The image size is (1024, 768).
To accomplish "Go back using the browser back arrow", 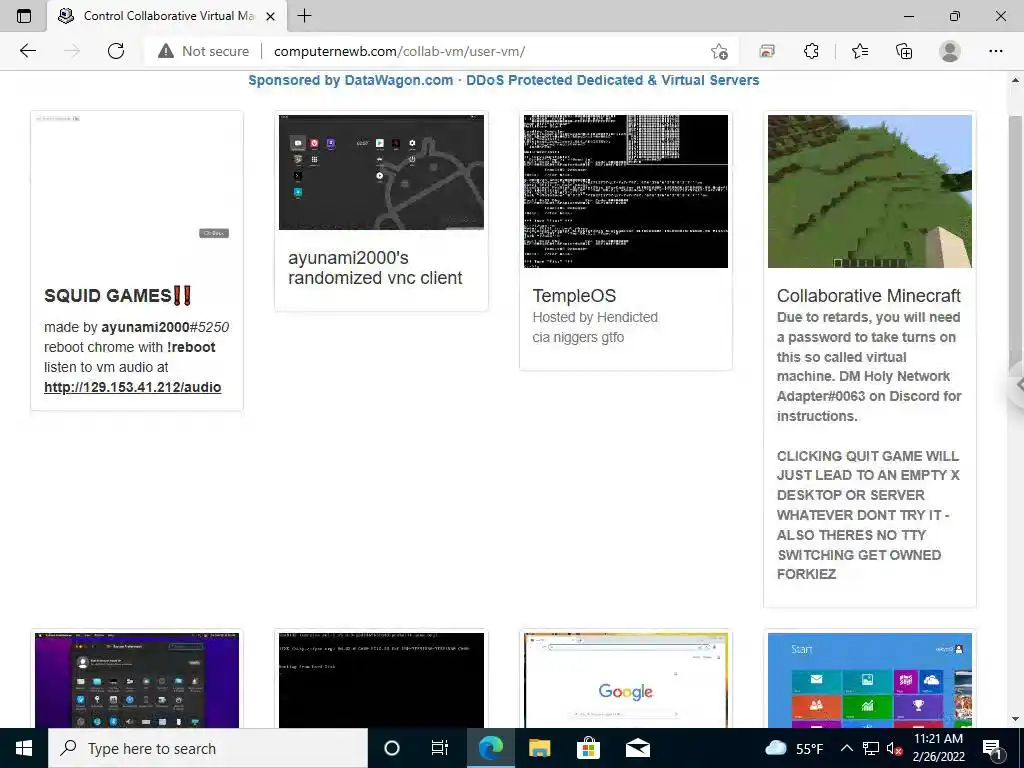I will point(27,51).
